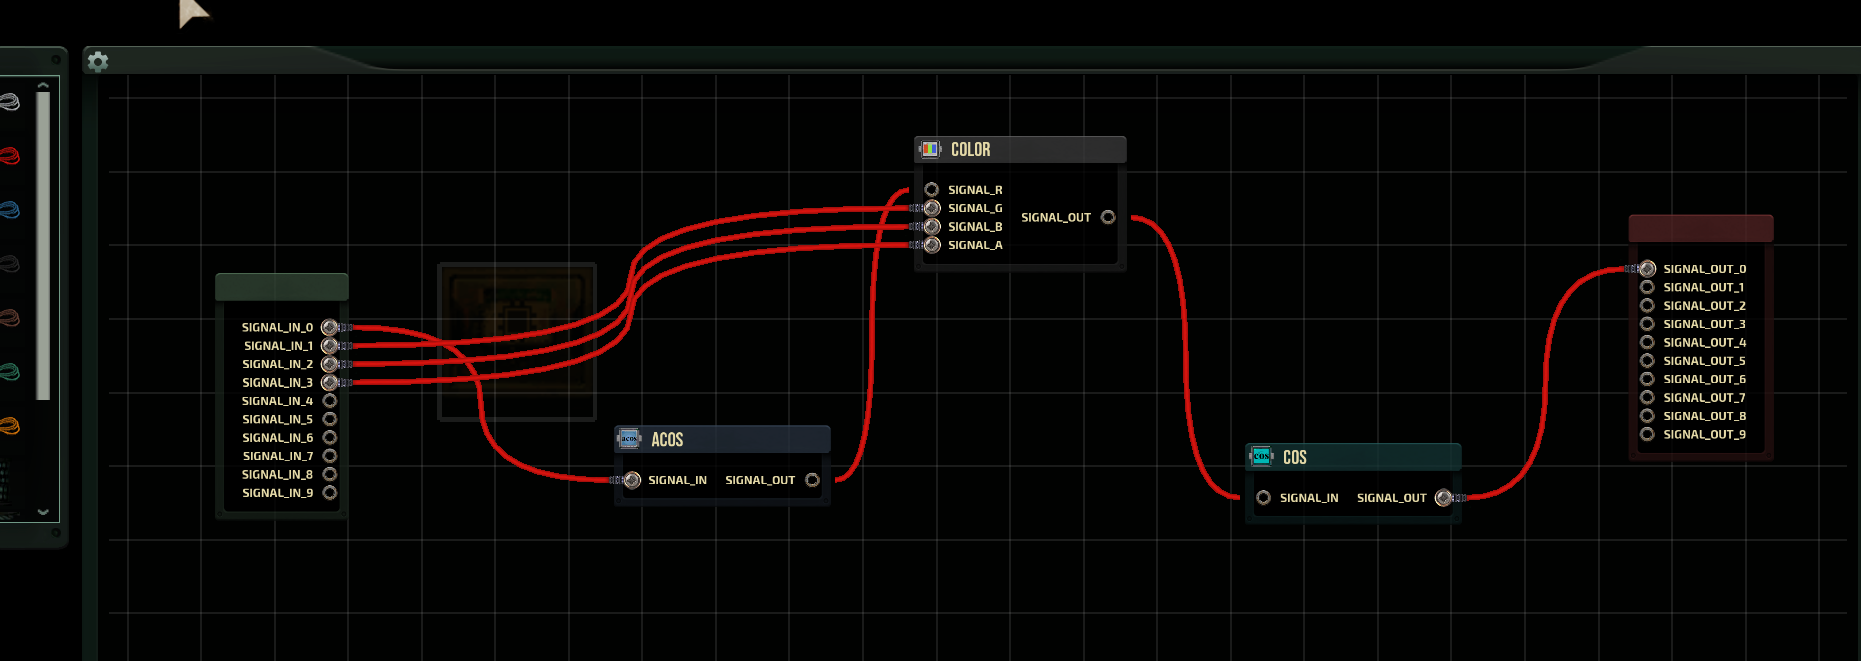Open the gear settings icon
Image resolution: width=1861 pixels, height=661 pixels.
[x=98, y=62]
